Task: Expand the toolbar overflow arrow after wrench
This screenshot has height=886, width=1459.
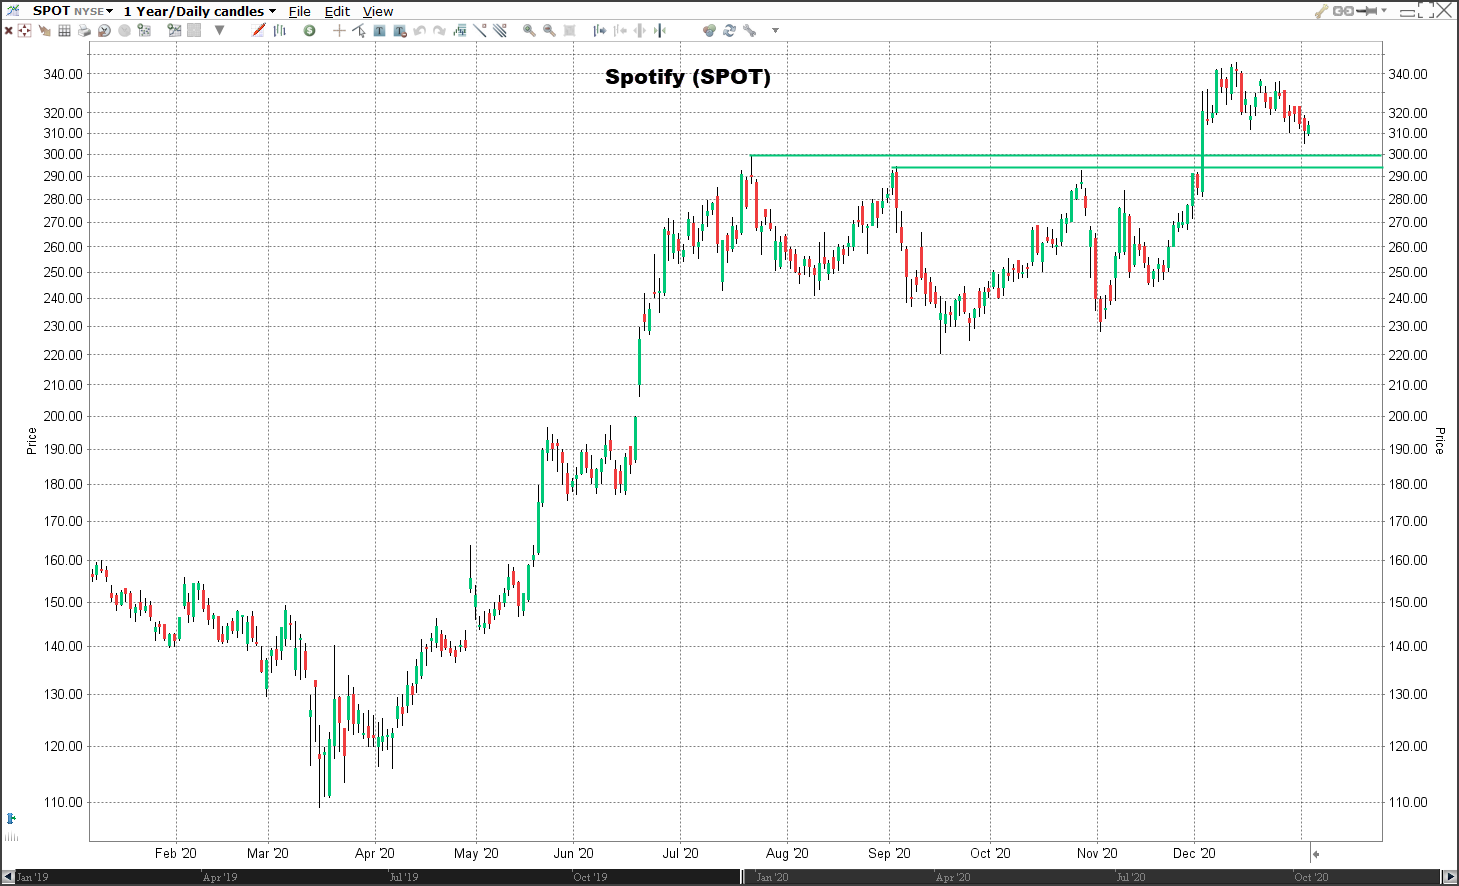Action: point(775,31)
